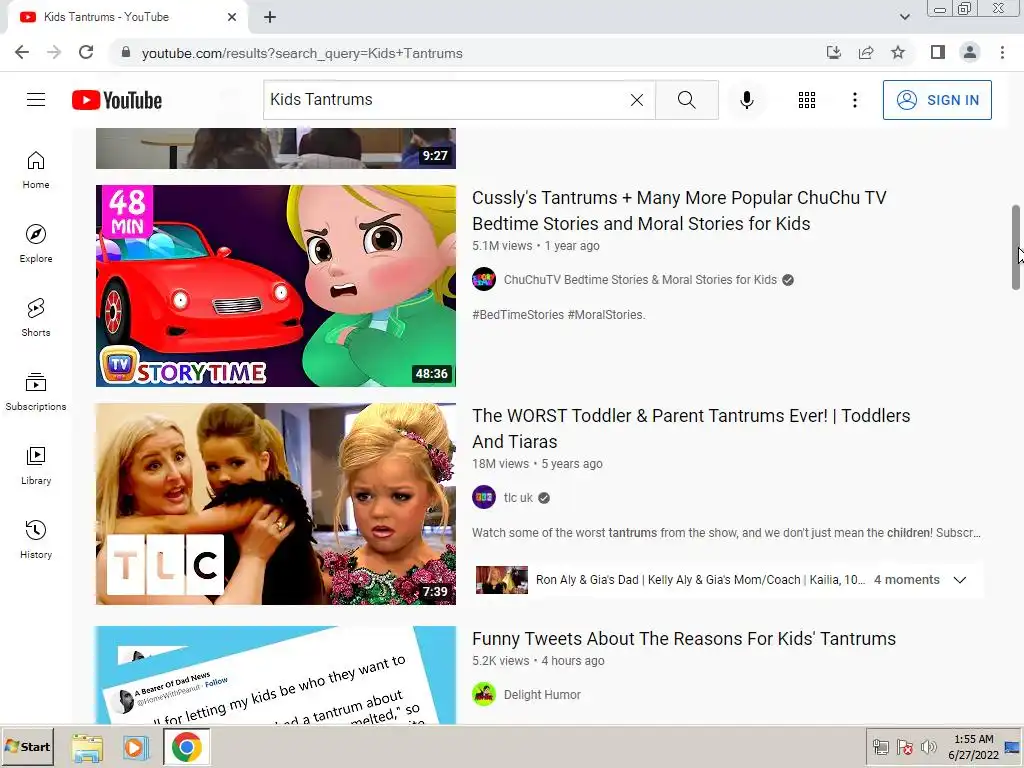Click the 1:55 AM taskbar clock
Image resolution: width=1024 pixels, height=768 pixels.
[x=973, y=747]
